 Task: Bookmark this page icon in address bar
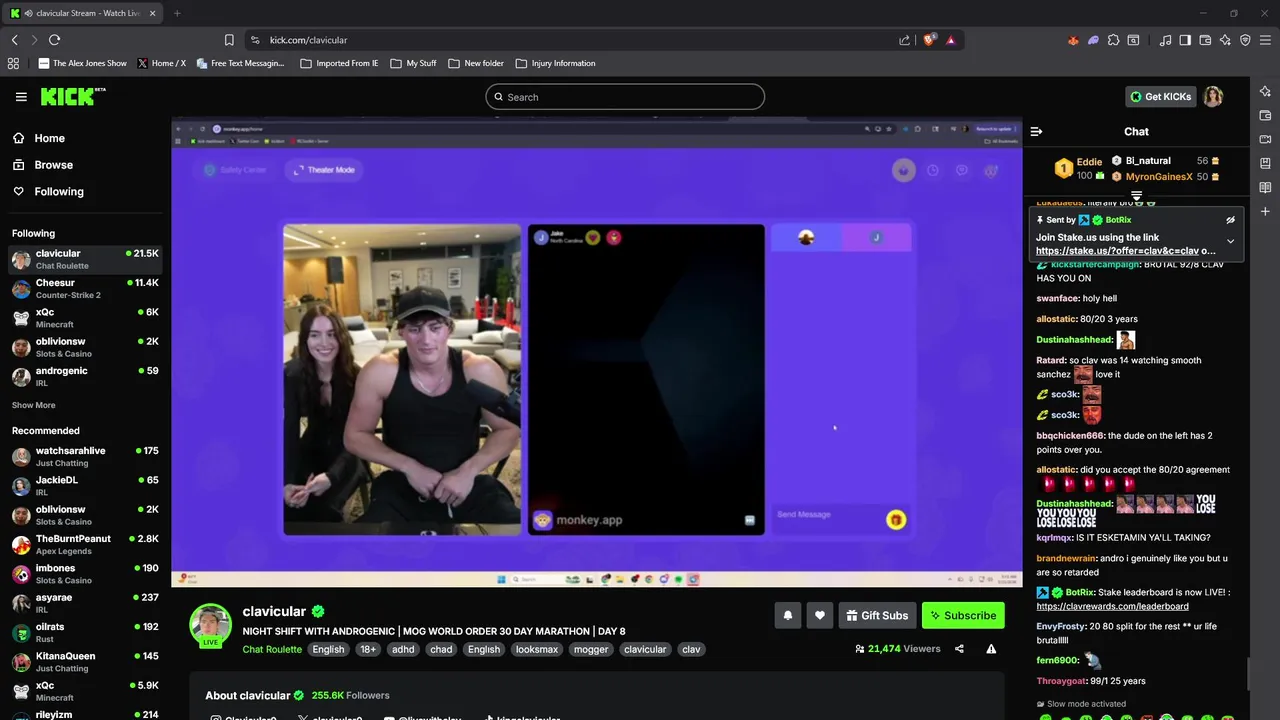tap(229, 40)
